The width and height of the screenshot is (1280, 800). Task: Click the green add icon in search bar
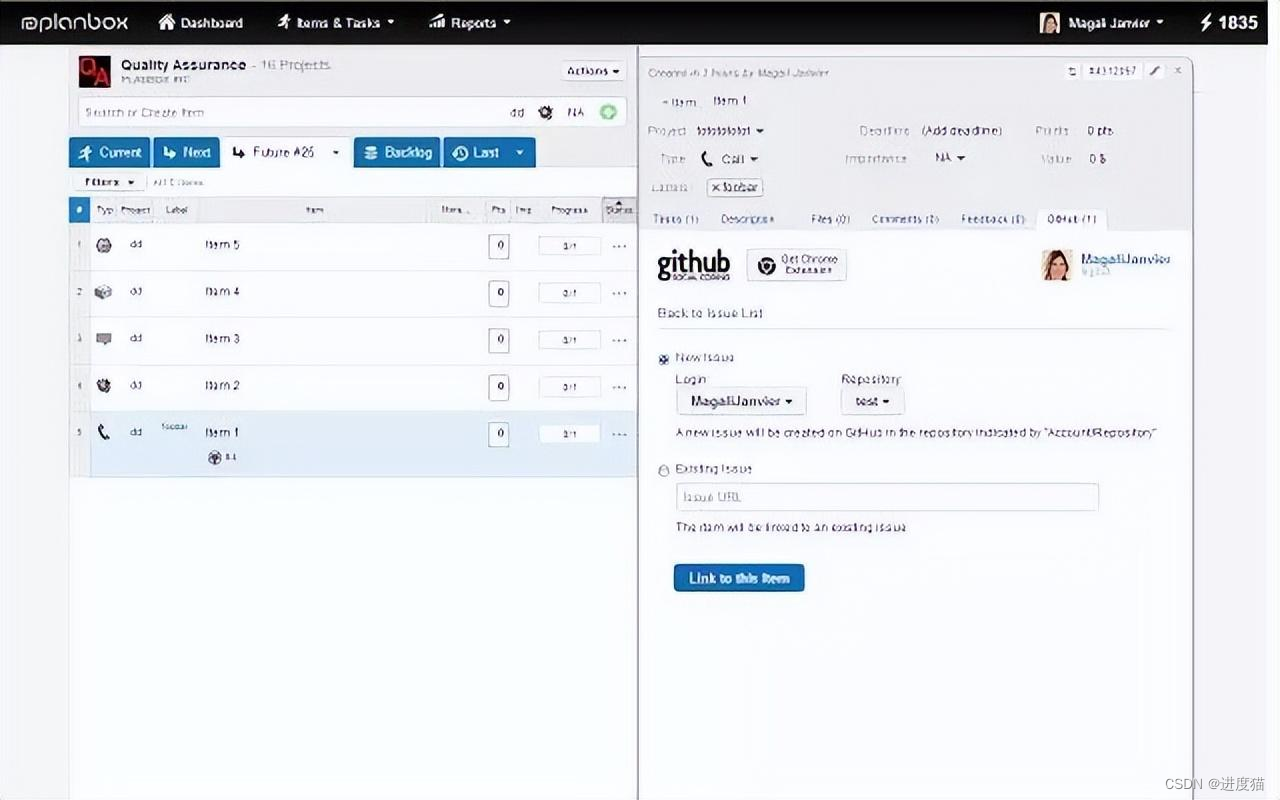608,112
